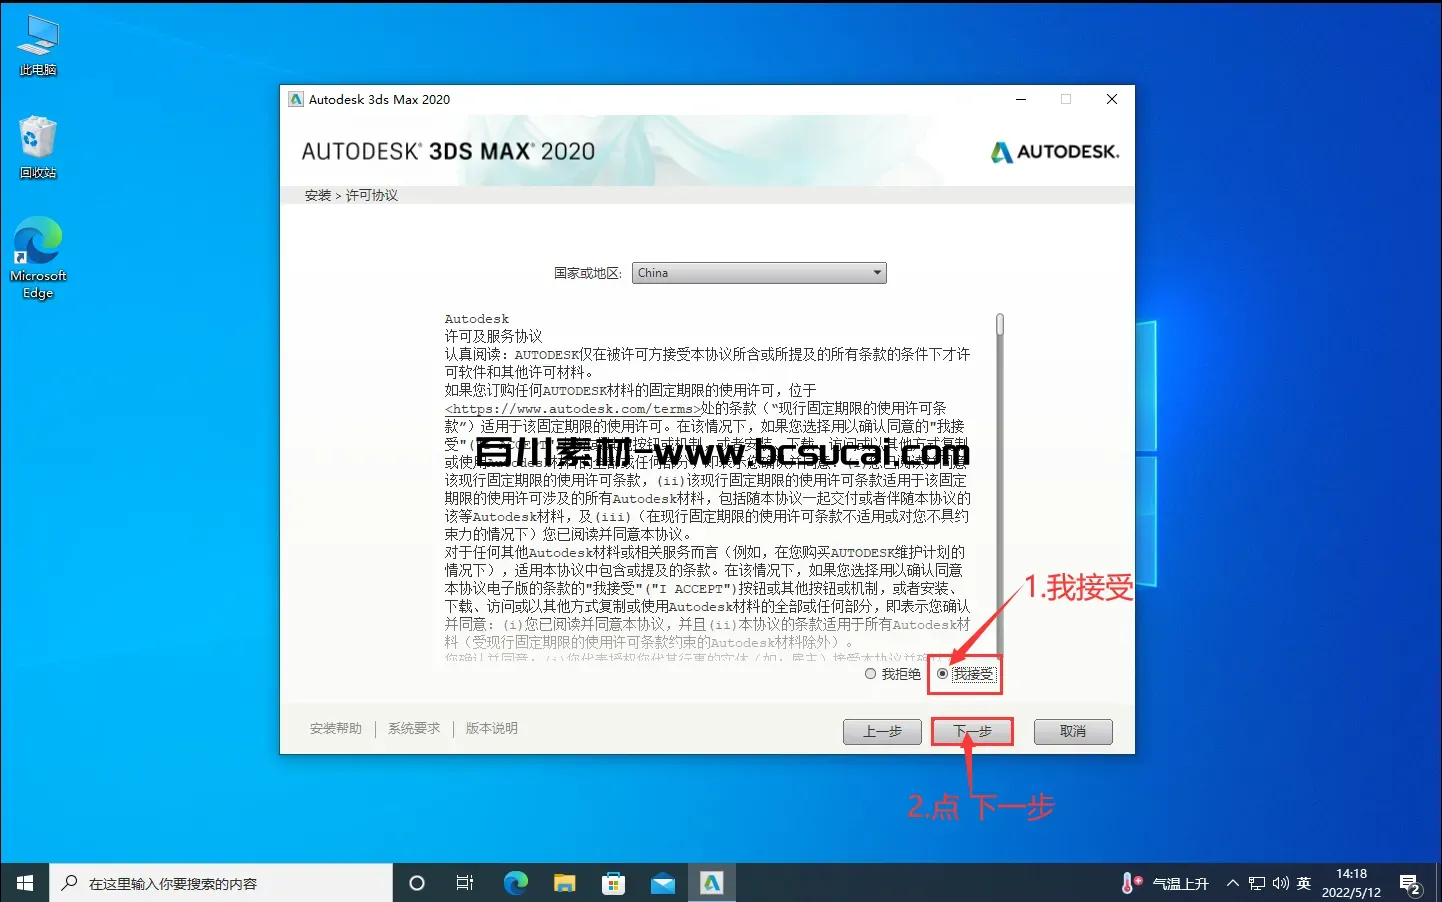The height and width of the screenshot is (902, 1442).
Task: Open Microsoft Store from the taskbar
Action: pos(613,883)
